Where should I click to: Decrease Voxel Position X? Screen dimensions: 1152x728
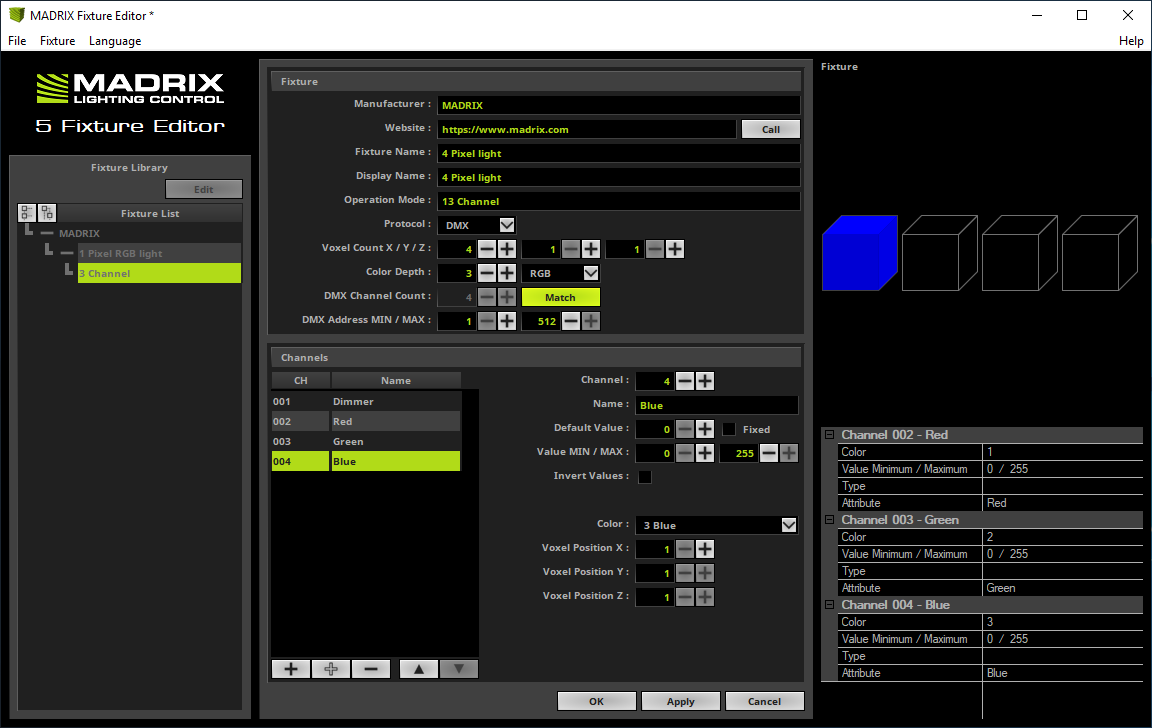(x=685, y=549)
